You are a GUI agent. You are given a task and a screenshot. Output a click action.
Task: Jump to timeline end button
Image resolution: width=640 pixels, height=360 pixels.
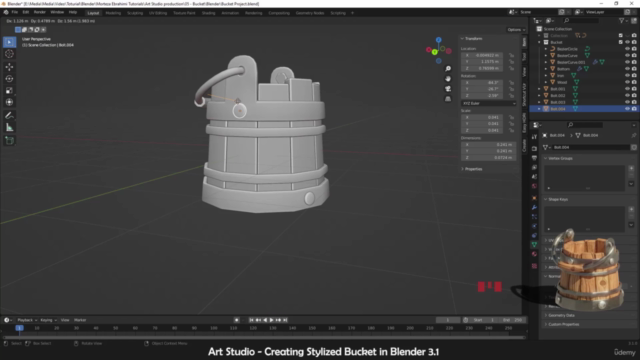coord(285,320)
